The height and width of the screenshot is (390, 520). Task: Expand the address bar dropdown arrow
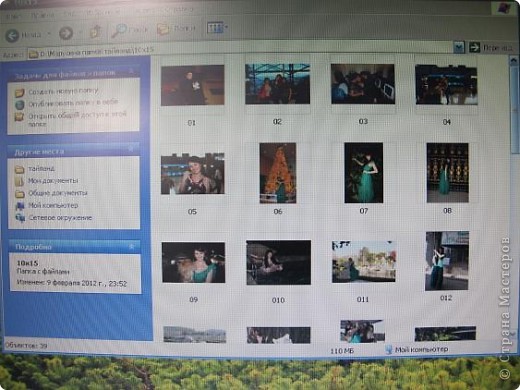click(459, 48)
